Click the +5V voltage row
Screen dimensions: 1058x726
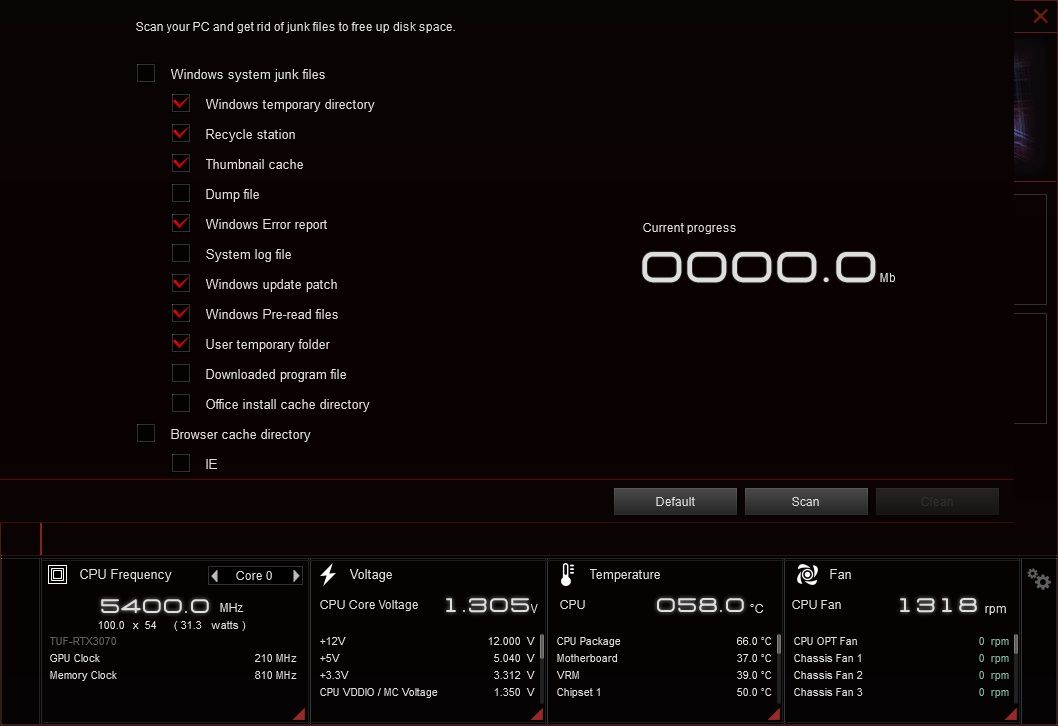click(427, 658)
